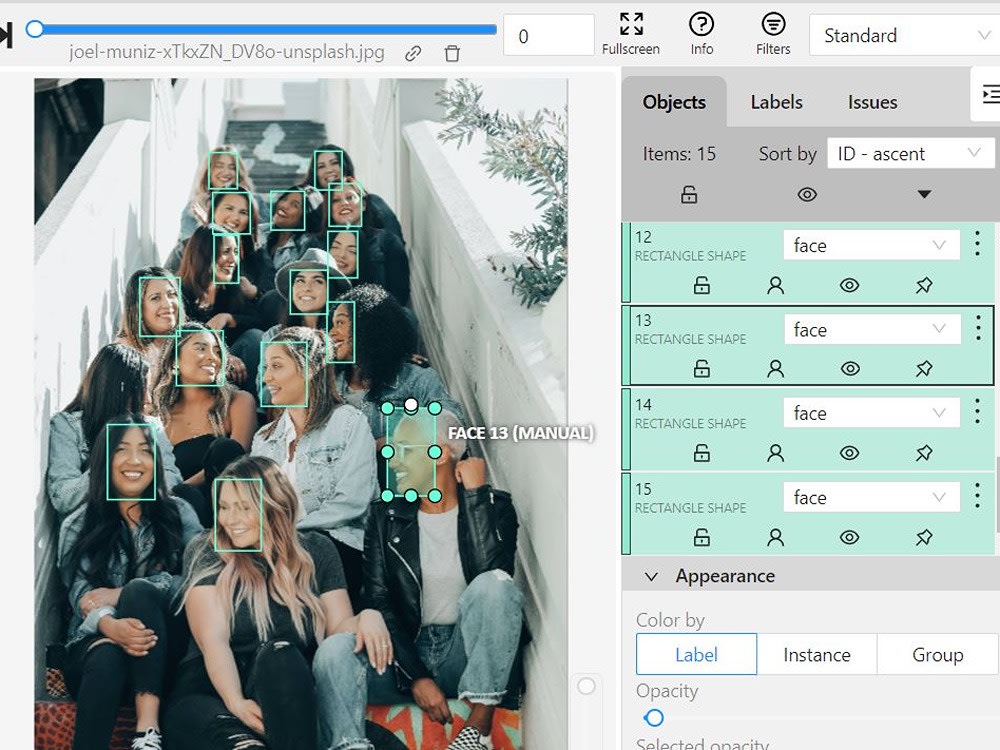The height and width of the screenshot is (750, 1000).
Task: Pin object 13 using its pin icon
Action: coord(923,368)
